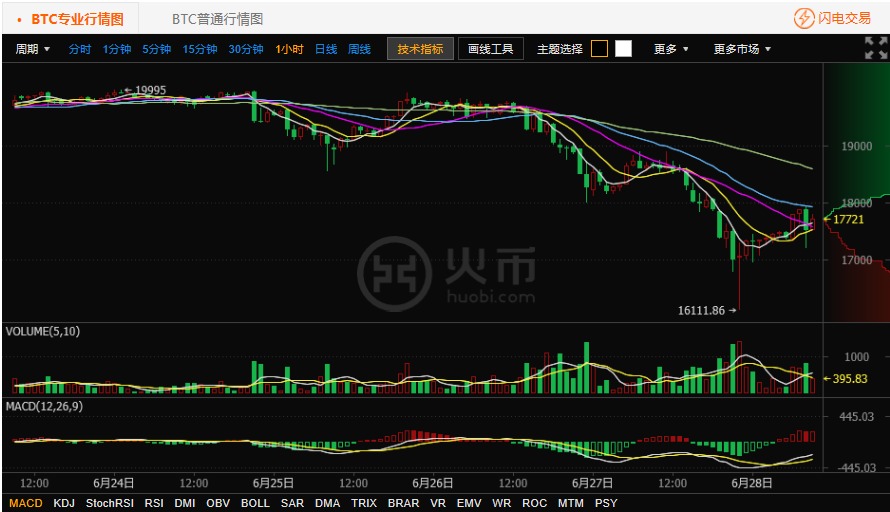This screenshot has height=512, width=890.
Task: Click the 17000 price axis label
Action: point(857,260)
